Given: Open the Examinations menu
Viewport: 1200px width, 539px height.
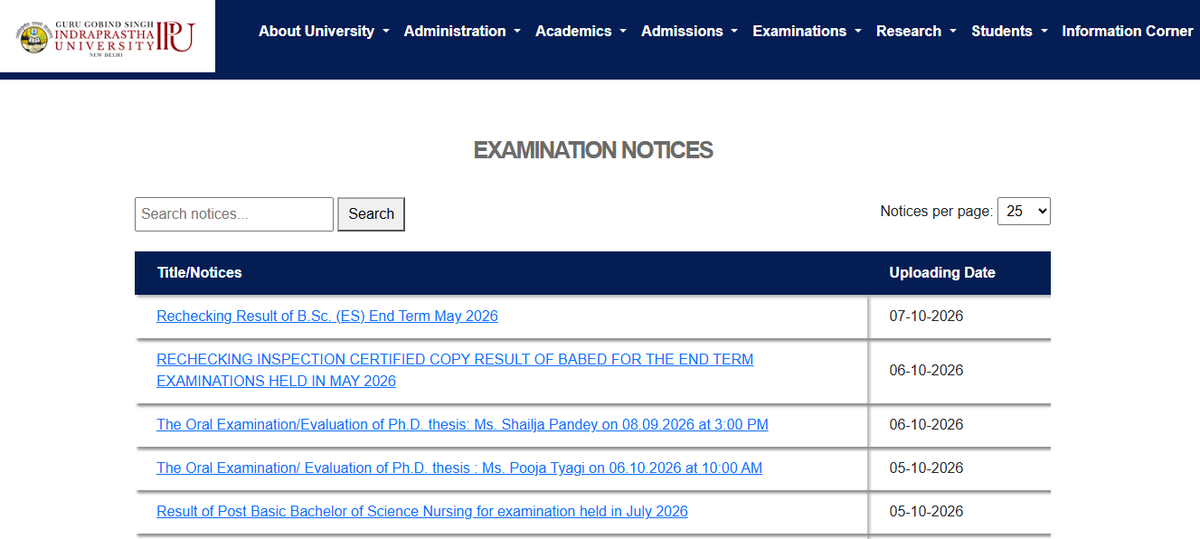Looking at the screenshot, I should click(x=807, y=31).
